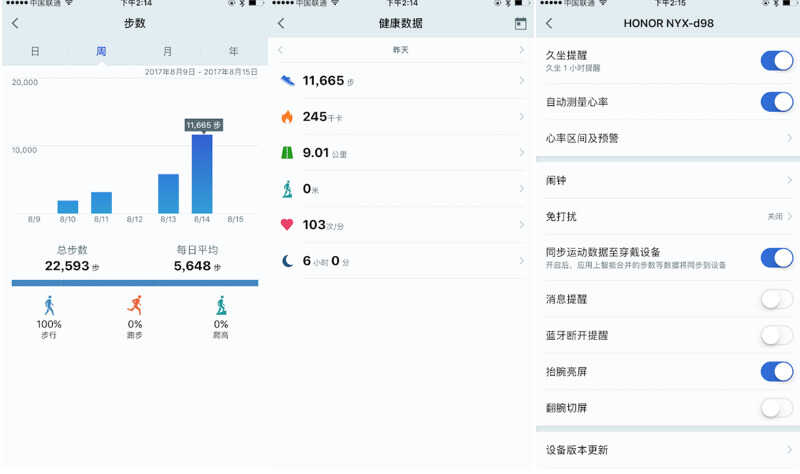Tap the blue shoe steps icon
Screen dimensions: 800x474
287,81
